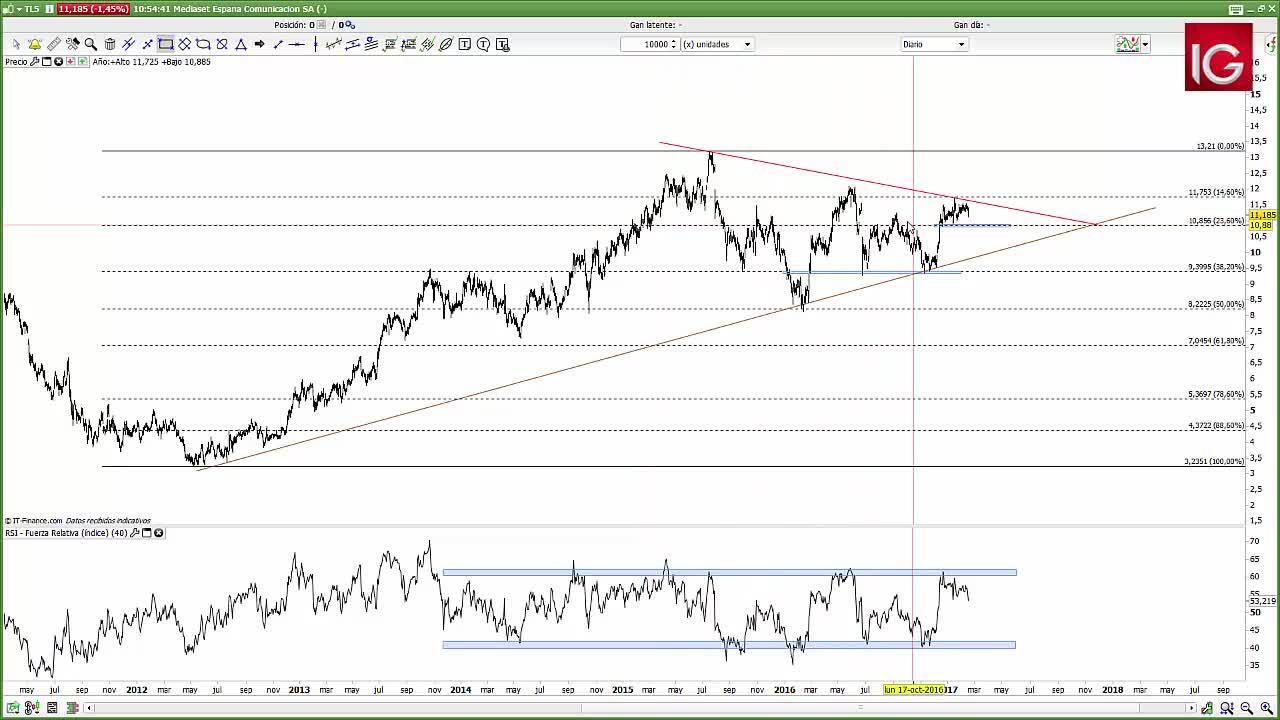1280x720 pixels.
Task: Select the rectangle drawing tool
Action: [x=165, y=44]
